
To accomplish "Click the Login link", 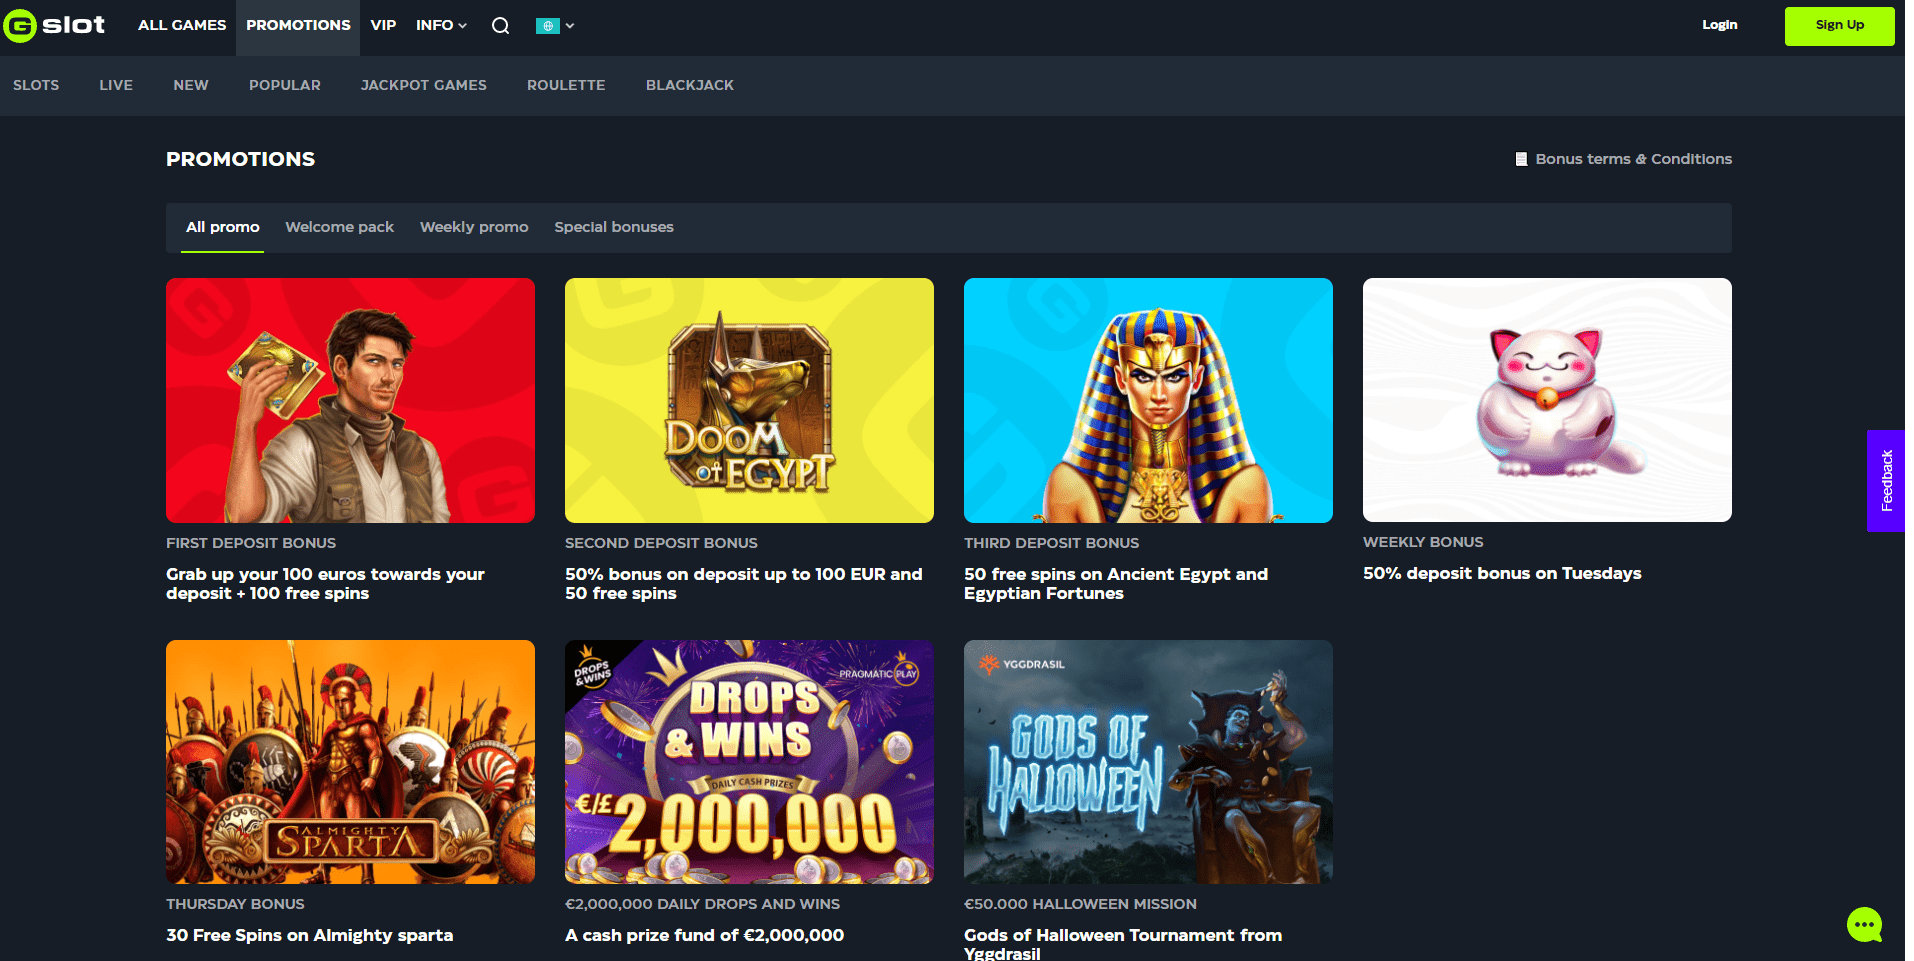I will [x=1719, y=25].
